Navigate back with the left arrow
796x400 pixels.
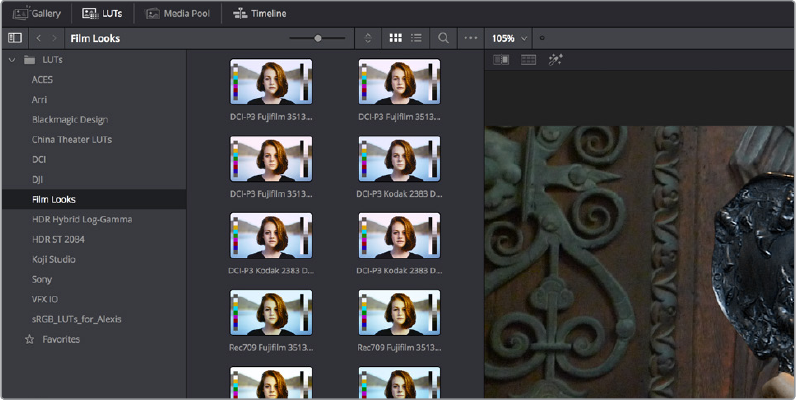[39, 38]
